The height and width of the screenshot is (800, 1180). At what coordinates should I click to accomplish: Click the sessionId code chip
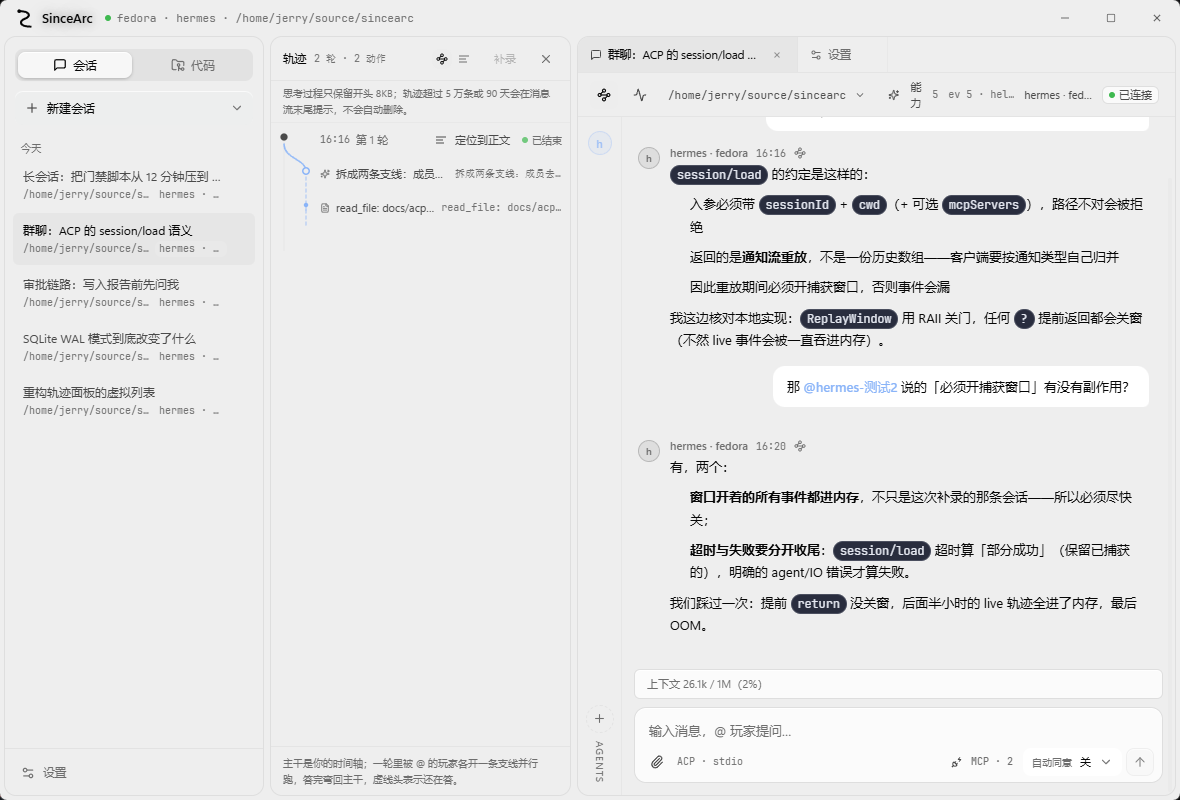(797, 205)
